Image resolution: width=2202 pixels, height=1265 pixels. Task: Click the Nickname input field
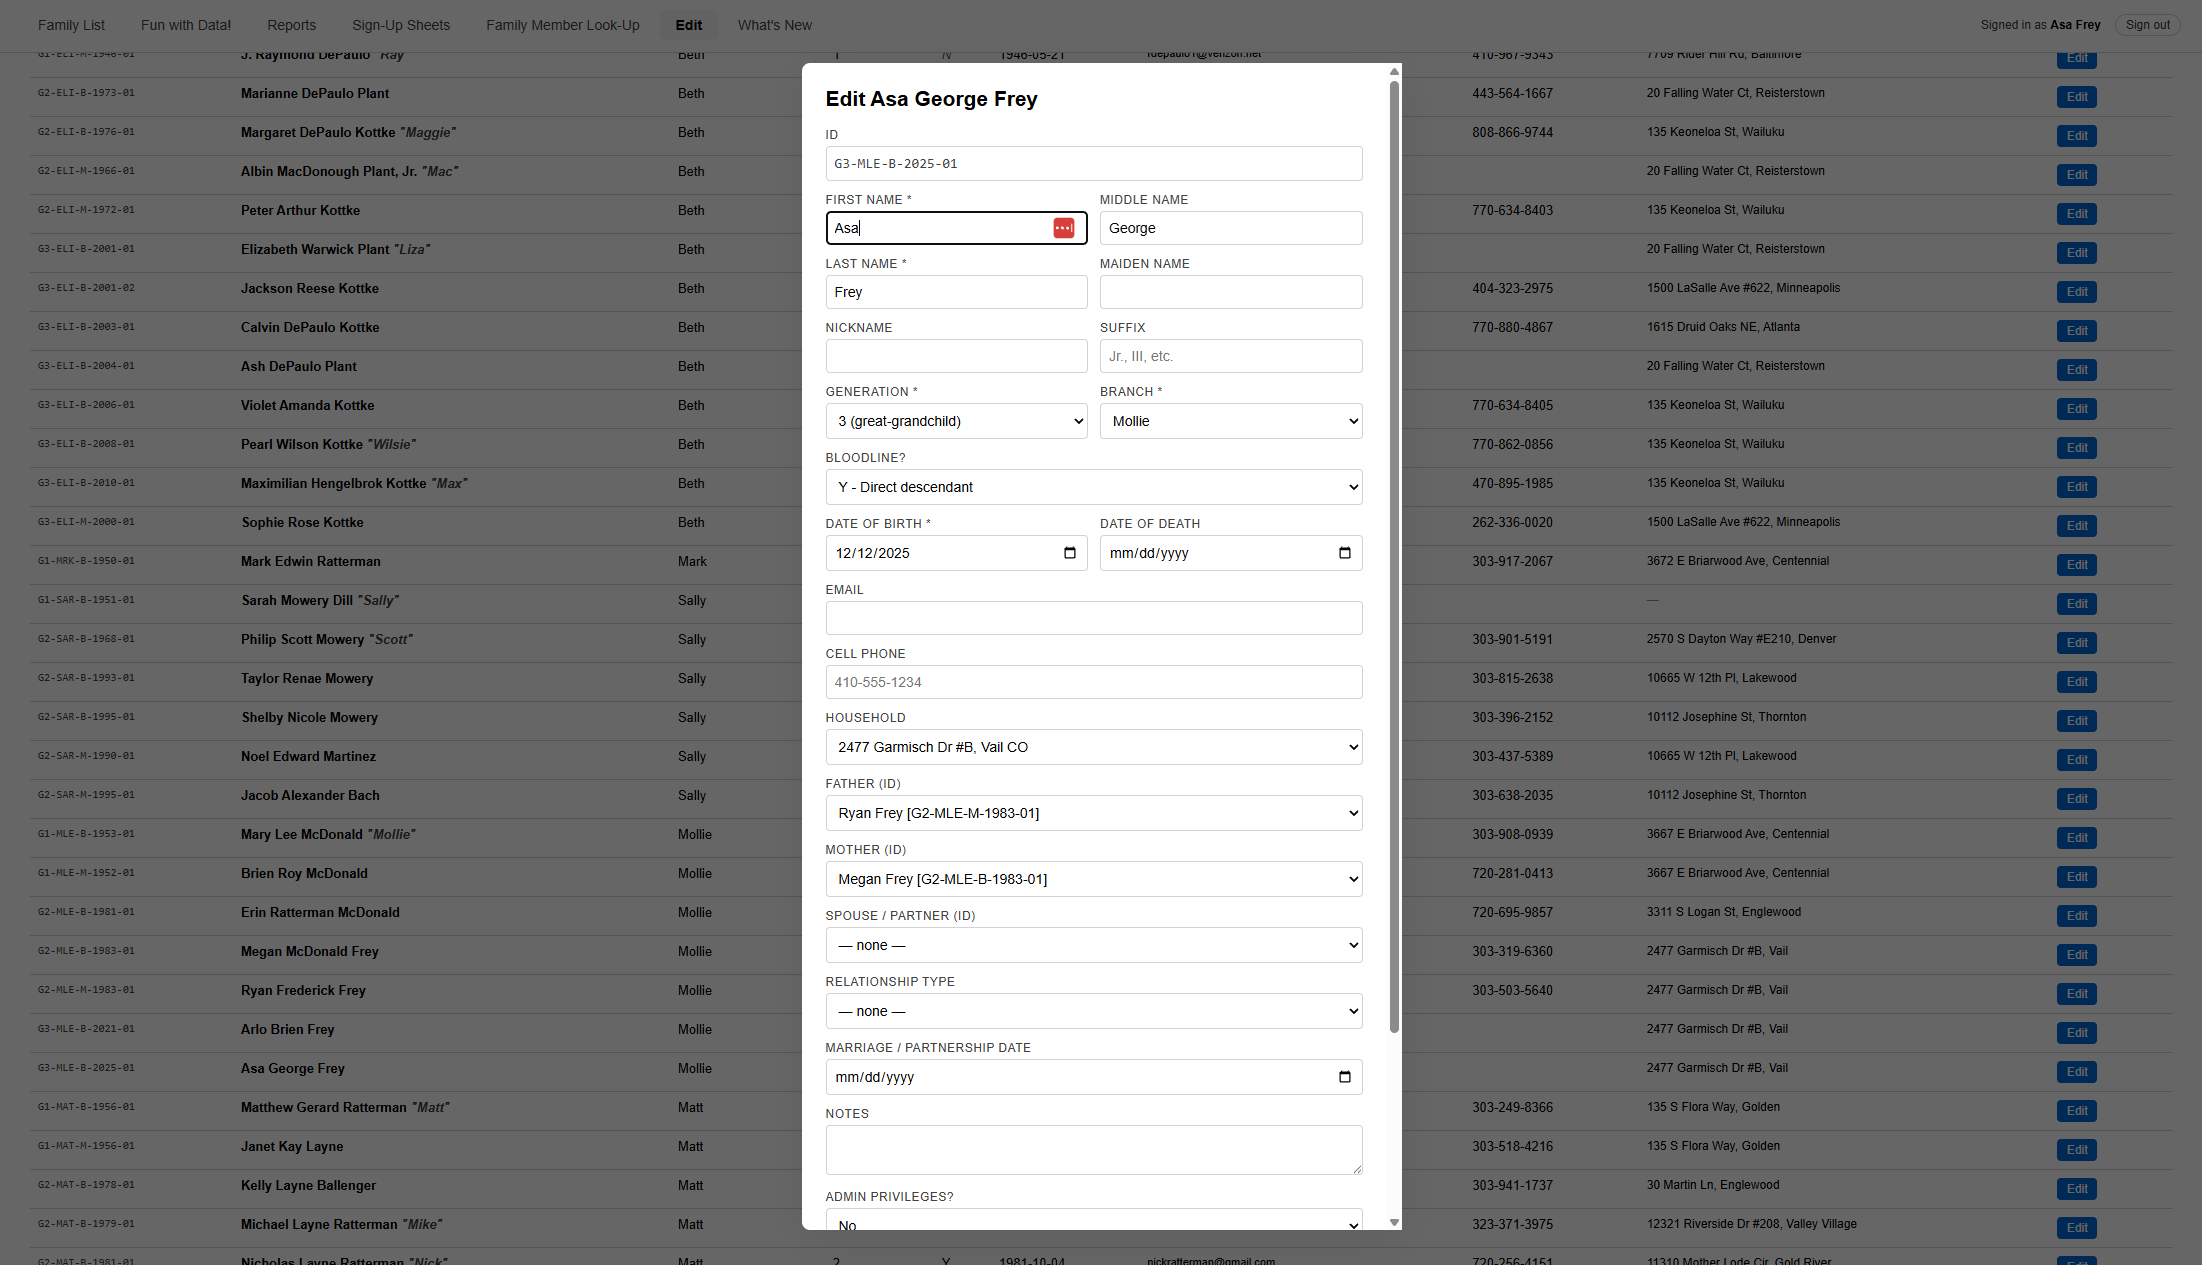(x=956, y=356)
